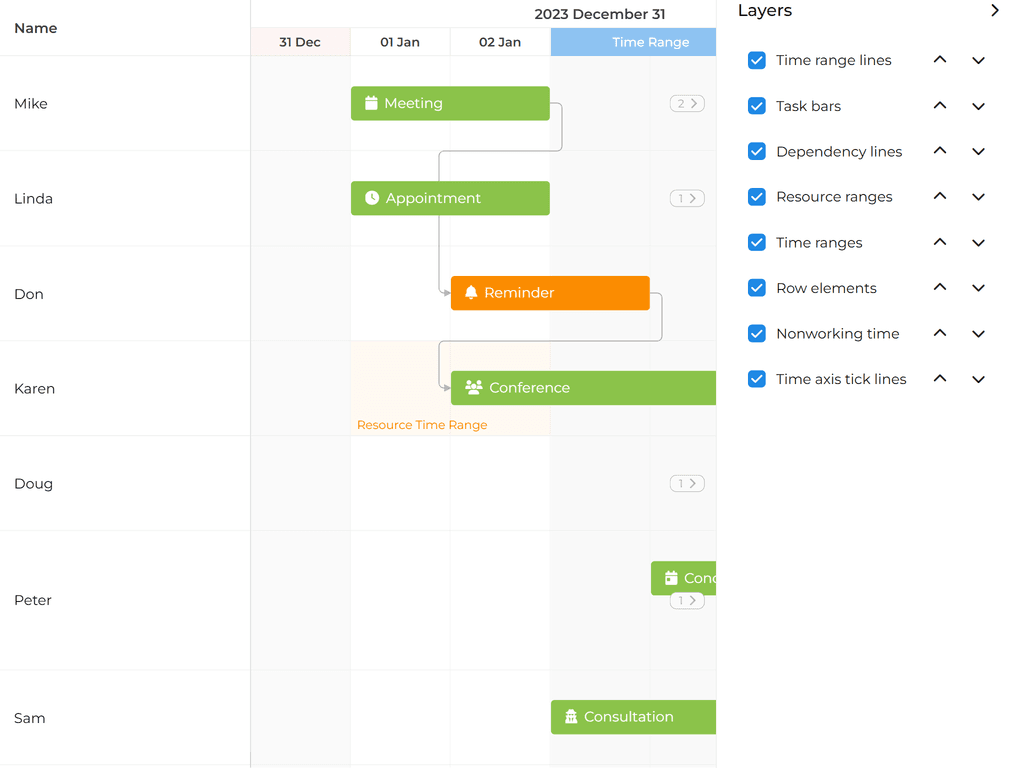Expand Mike's hidden events badge
This screenshot has width=1024, height=768.
687,103
